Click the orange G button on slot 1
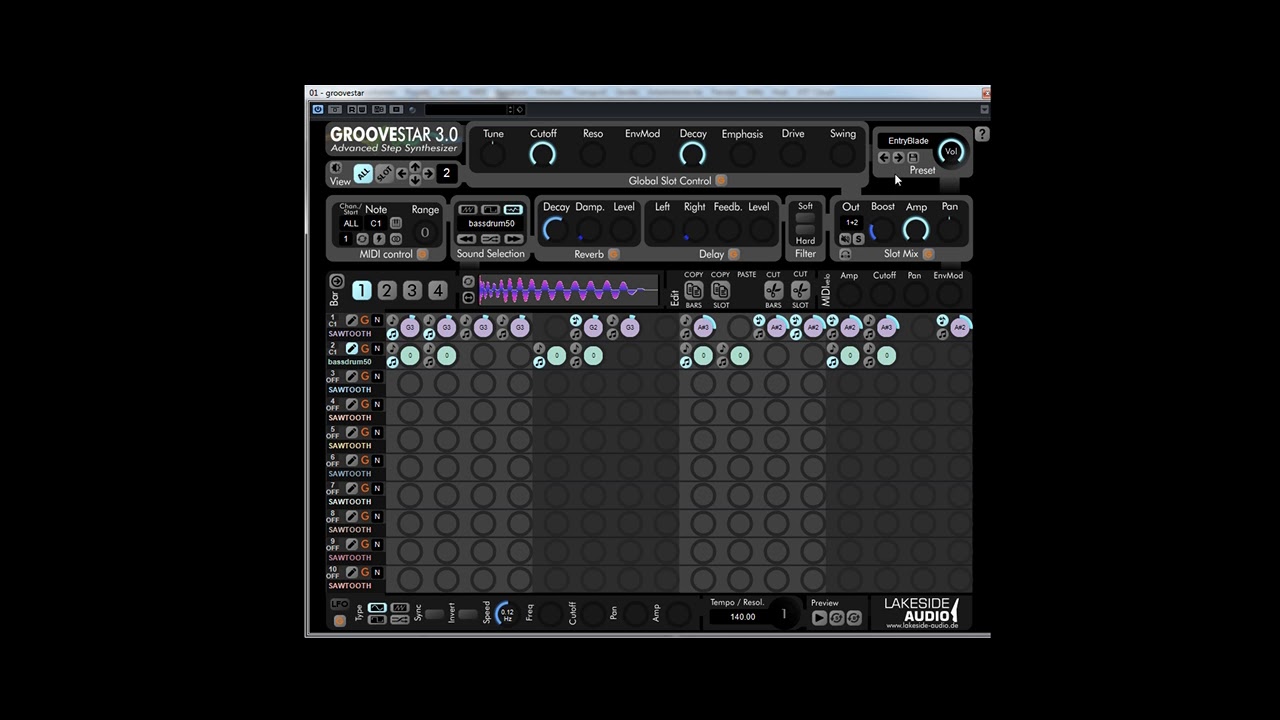 click(x=364, y=320)
